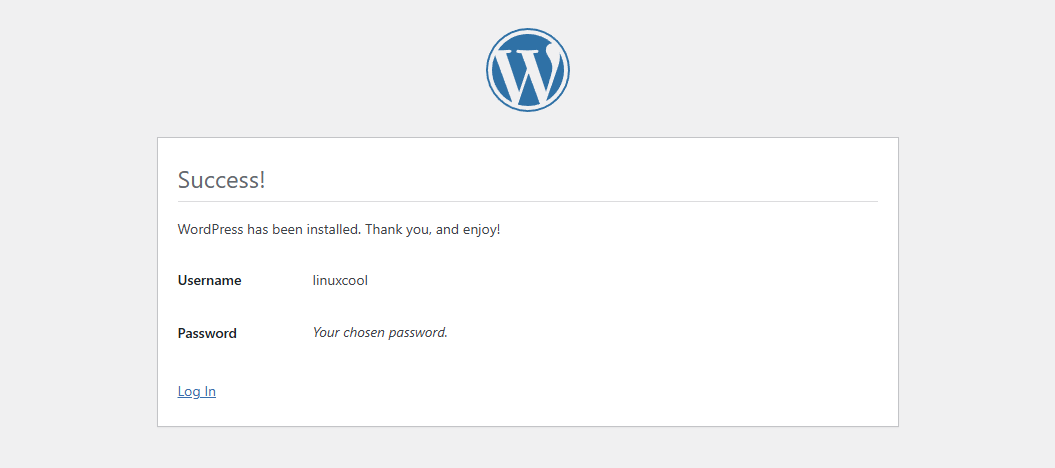Click the divider line below Success heading

pyautogui.click(x=527, y=202)
